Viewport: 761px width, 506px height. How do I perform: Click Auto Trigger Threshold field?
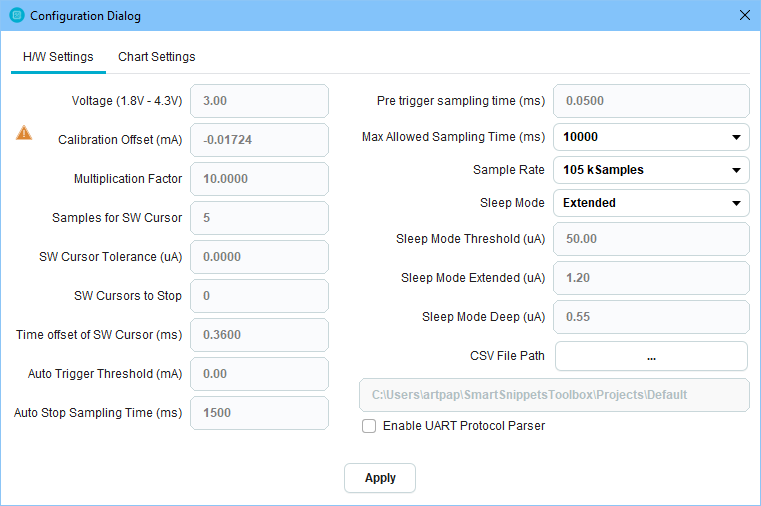(259, 374)
